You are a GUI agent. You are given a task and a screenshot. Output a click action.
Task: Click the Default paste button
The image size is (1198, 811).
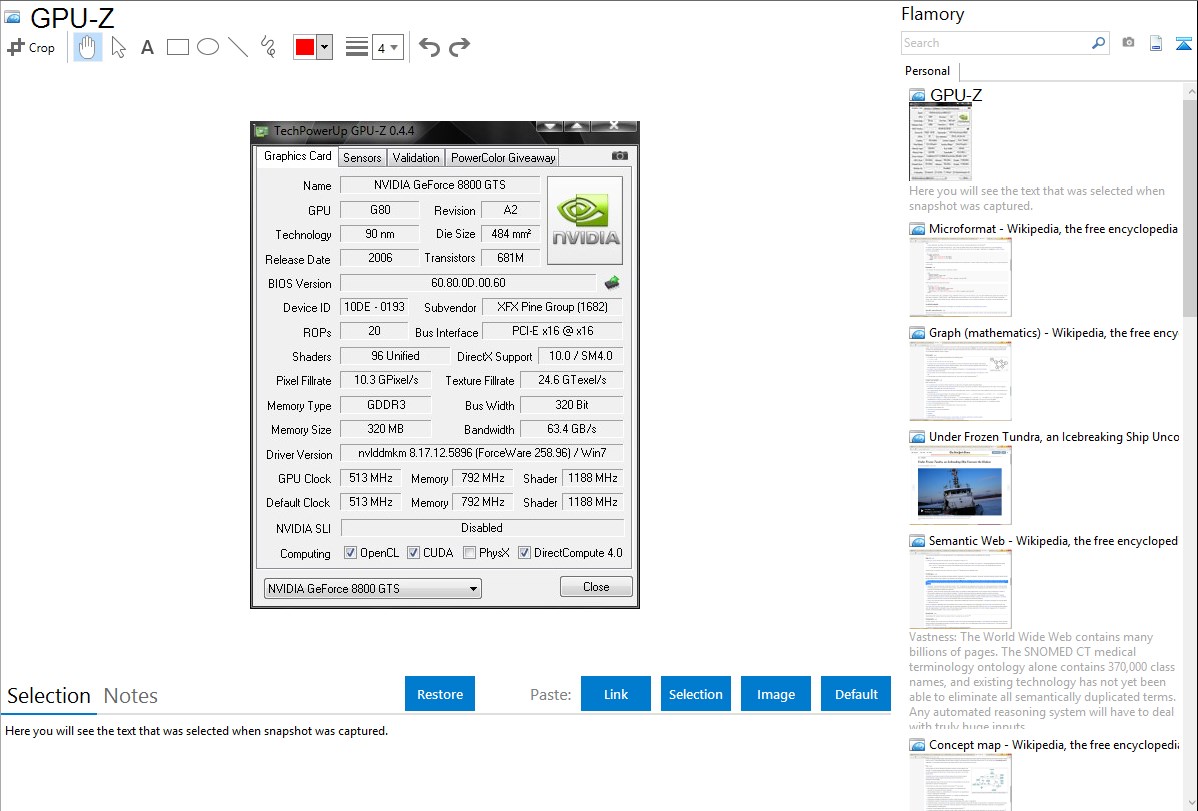[856, 694]
